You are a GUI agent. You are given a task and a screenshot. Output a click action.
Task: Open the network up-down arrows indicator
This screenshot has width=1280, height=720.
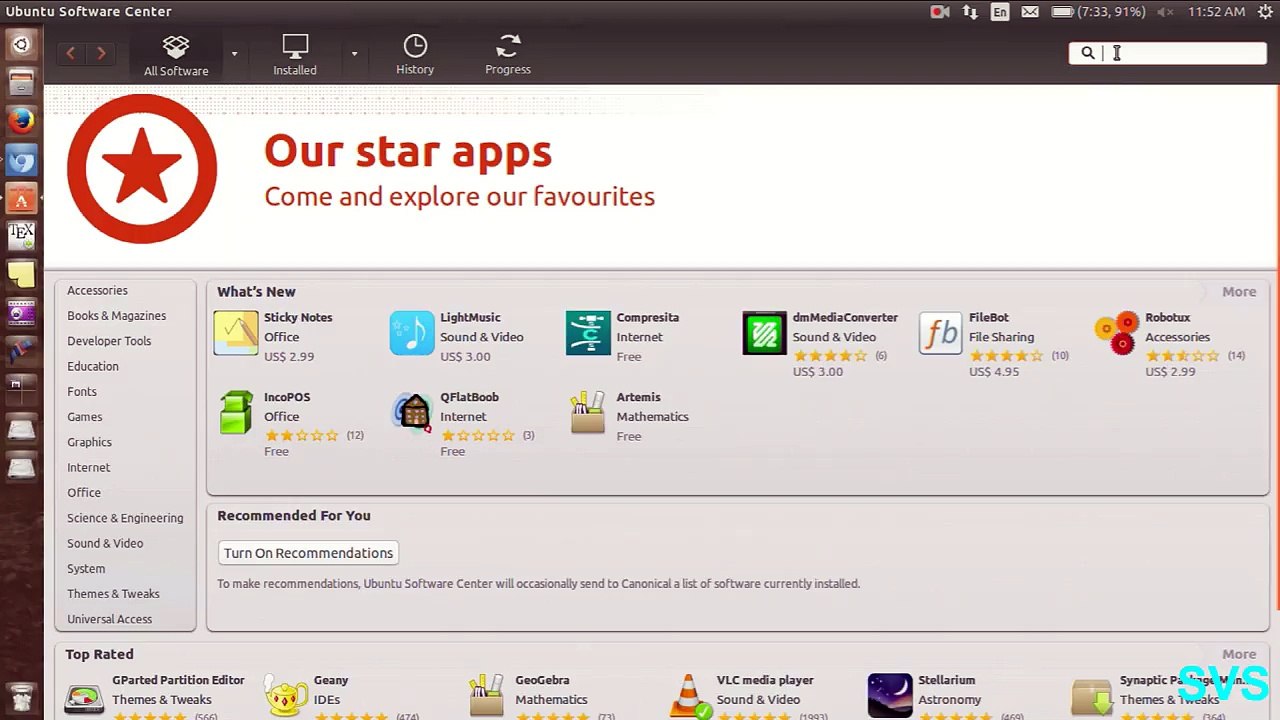[970, 12]
